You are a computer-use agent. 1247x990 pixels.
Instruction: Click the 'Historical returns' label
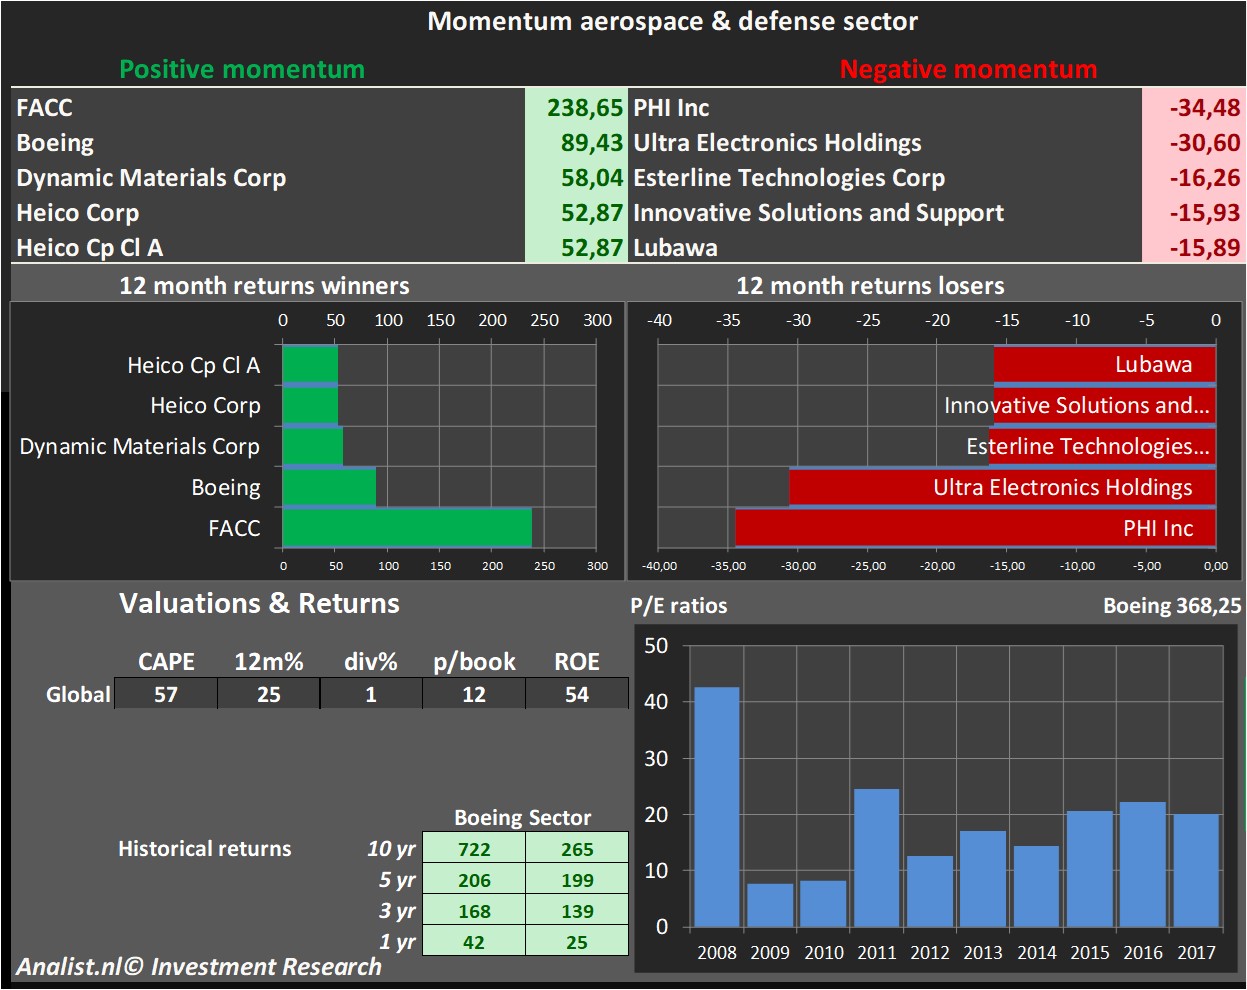pyautogui.click(x=205, y=849)
